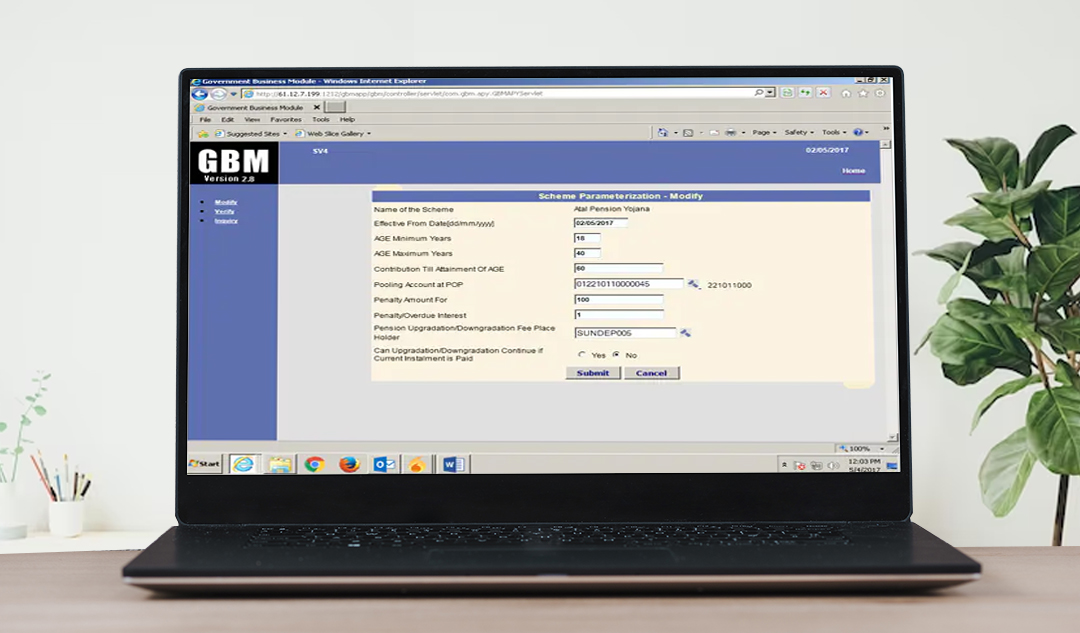Open the Verify link in the sidebar
This screenshot has height=633, width=1080.
(x=223, y=211)
